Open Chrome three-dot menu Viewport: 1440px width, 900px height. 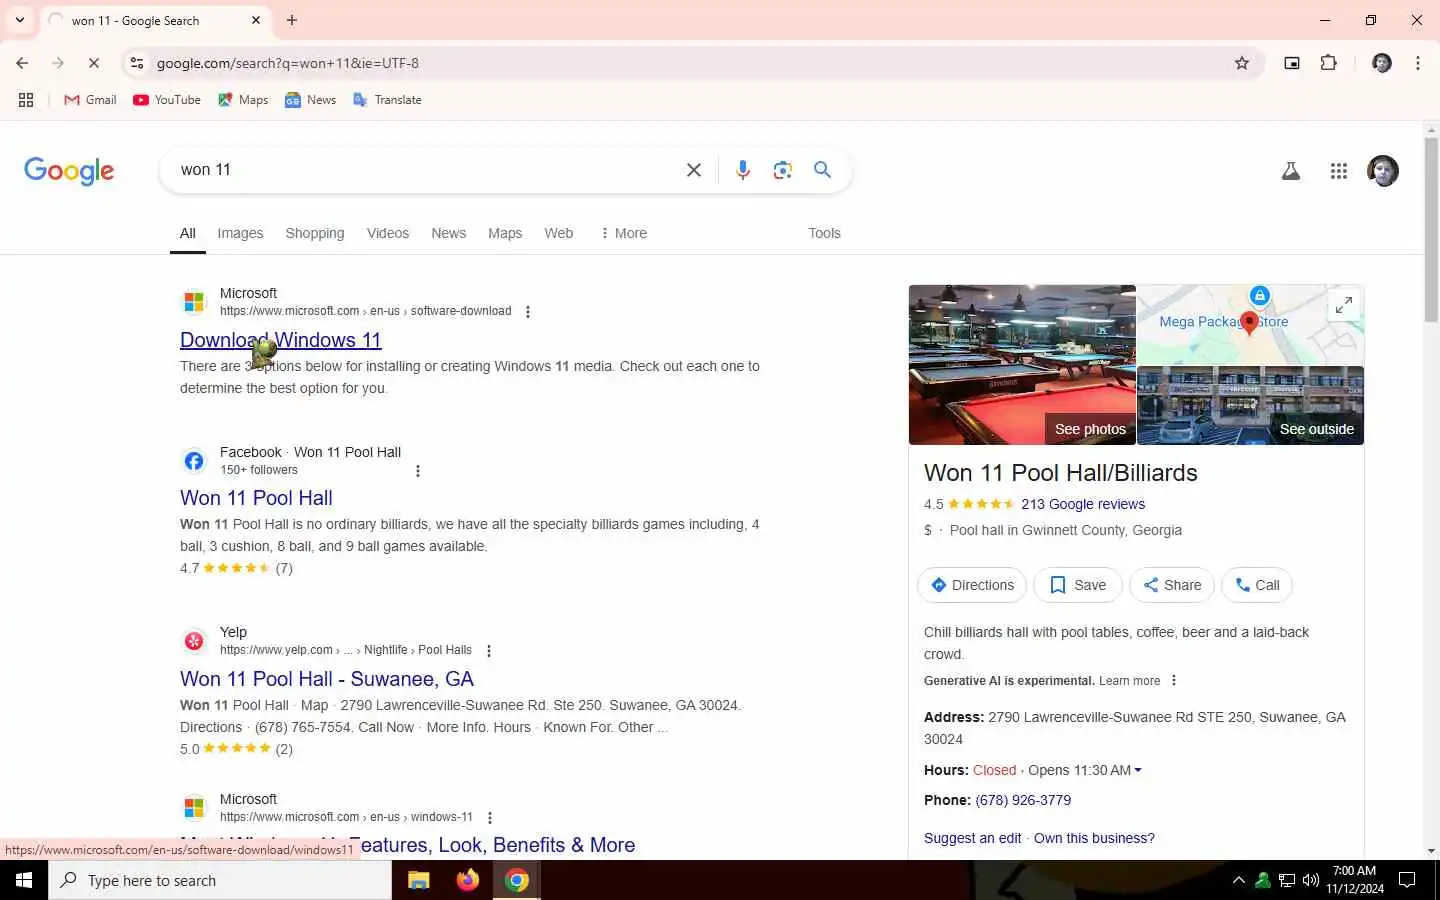click(x=1418, y=63)
